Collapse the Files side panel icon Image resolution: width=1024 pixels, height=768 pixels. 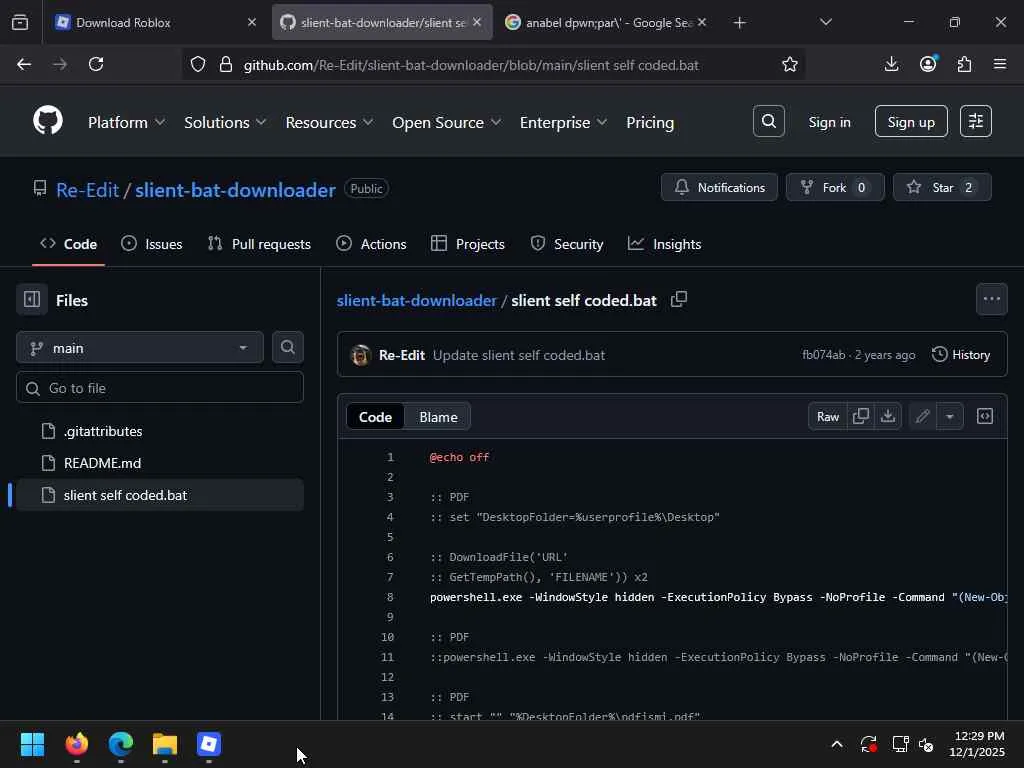pos(32,300)
